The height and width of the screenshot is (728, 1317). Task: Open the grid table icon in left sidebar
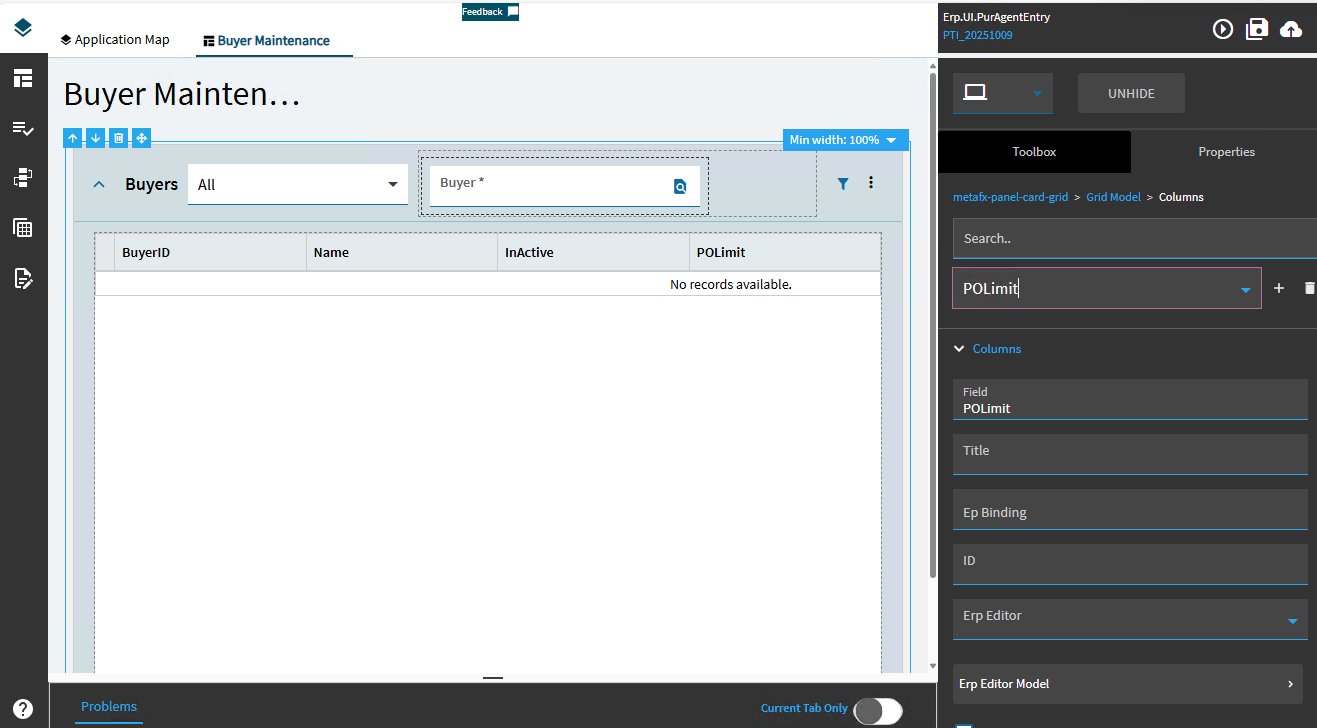(x=23, y=228)
